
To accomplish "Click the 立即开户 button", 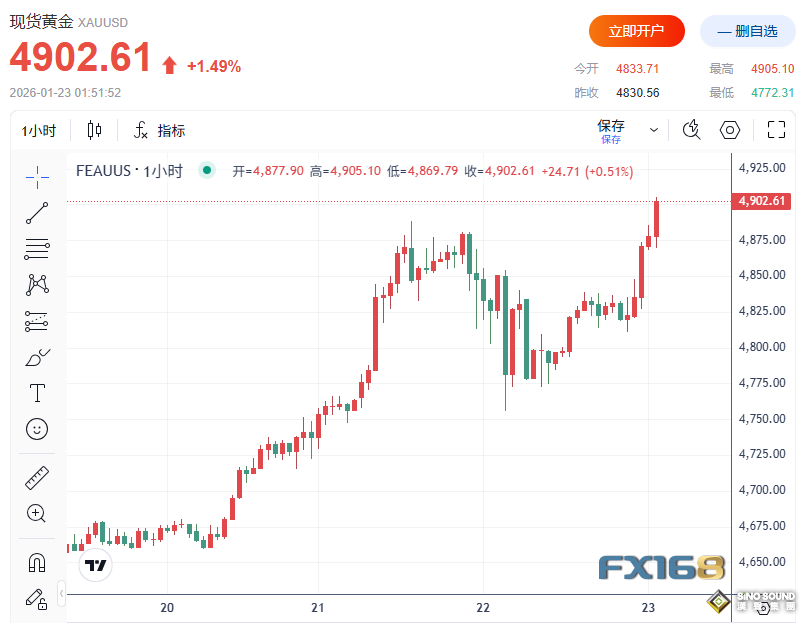I will (636, 31).
